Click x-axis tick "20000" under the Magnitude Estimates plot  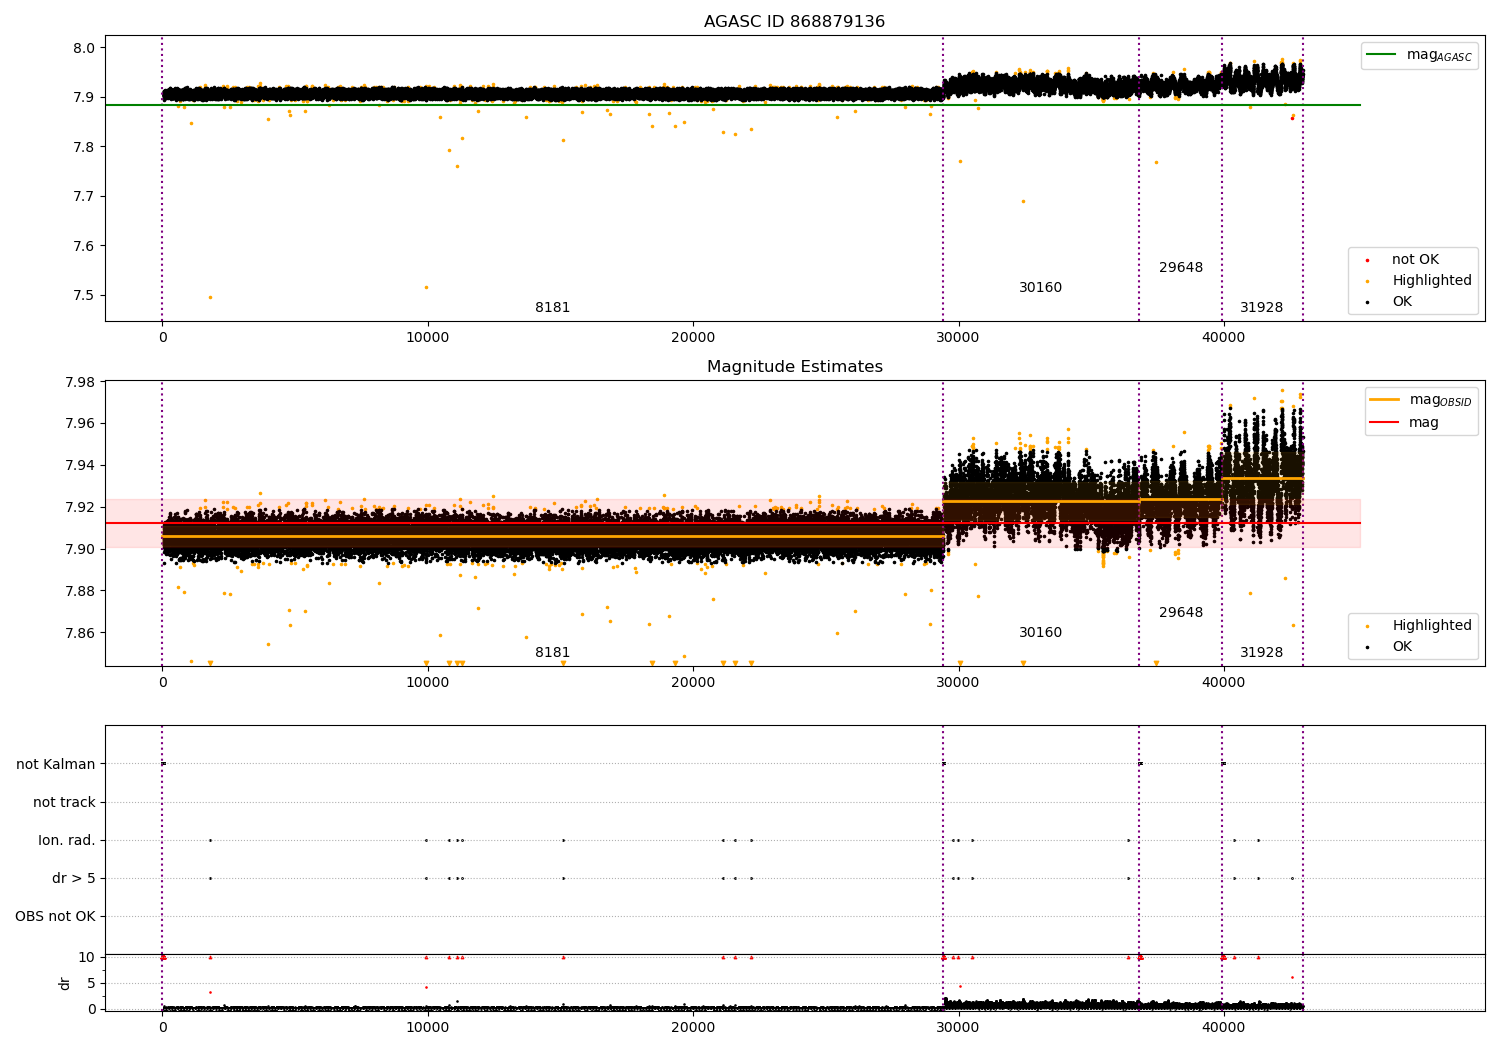click(693, 683)
